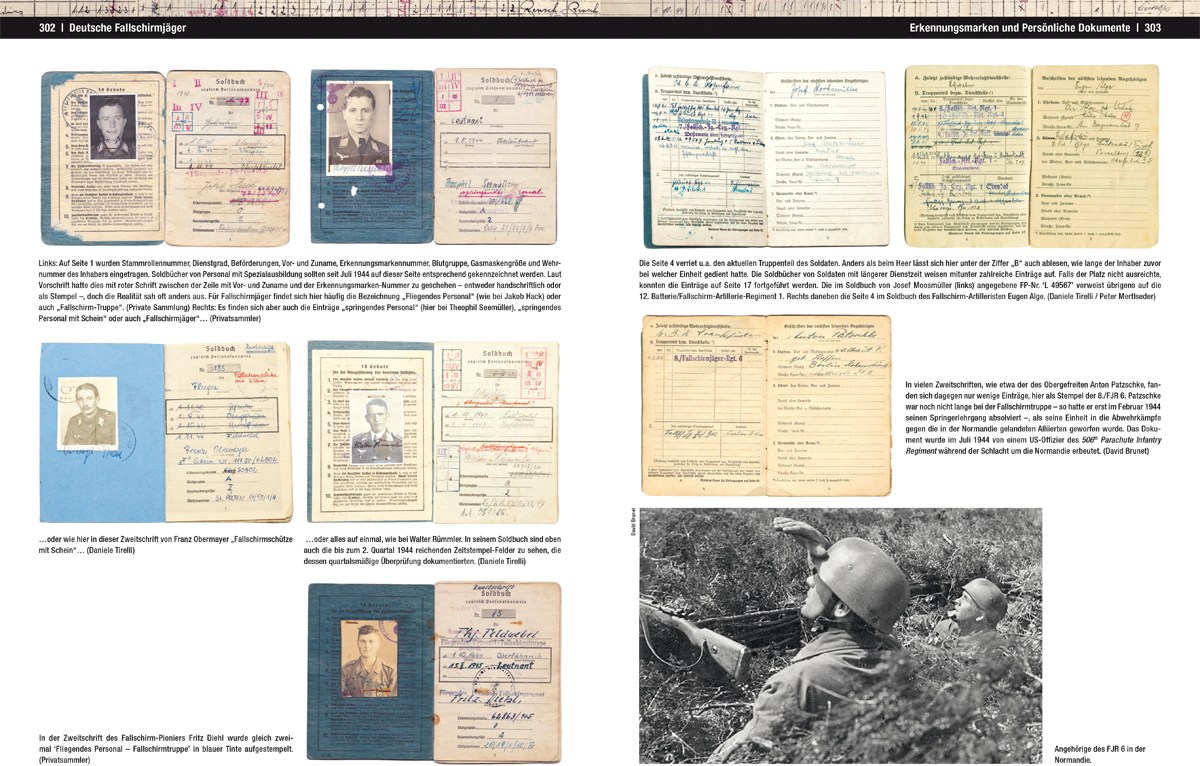Screen dimensions: 1200x766
Task: Click the document strip banner across the page top
Action: click(600, 7)
